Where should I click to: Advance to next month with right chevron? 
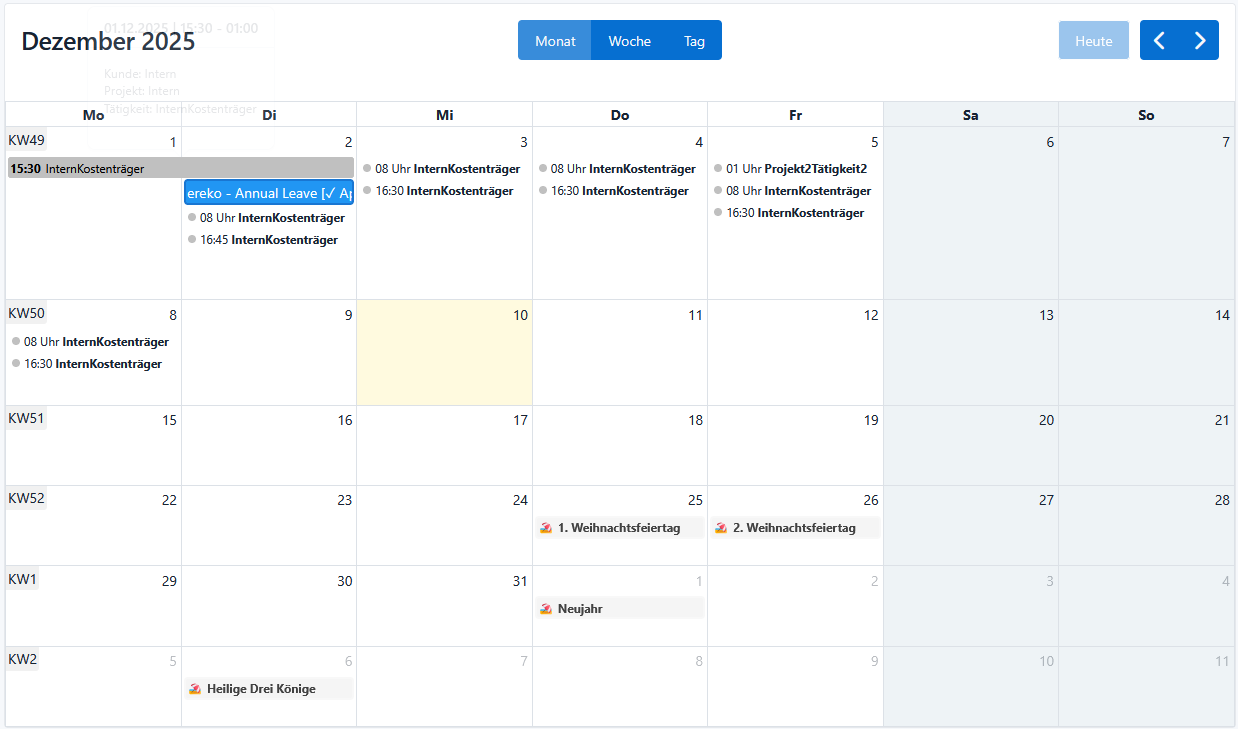click(1200, 41)
